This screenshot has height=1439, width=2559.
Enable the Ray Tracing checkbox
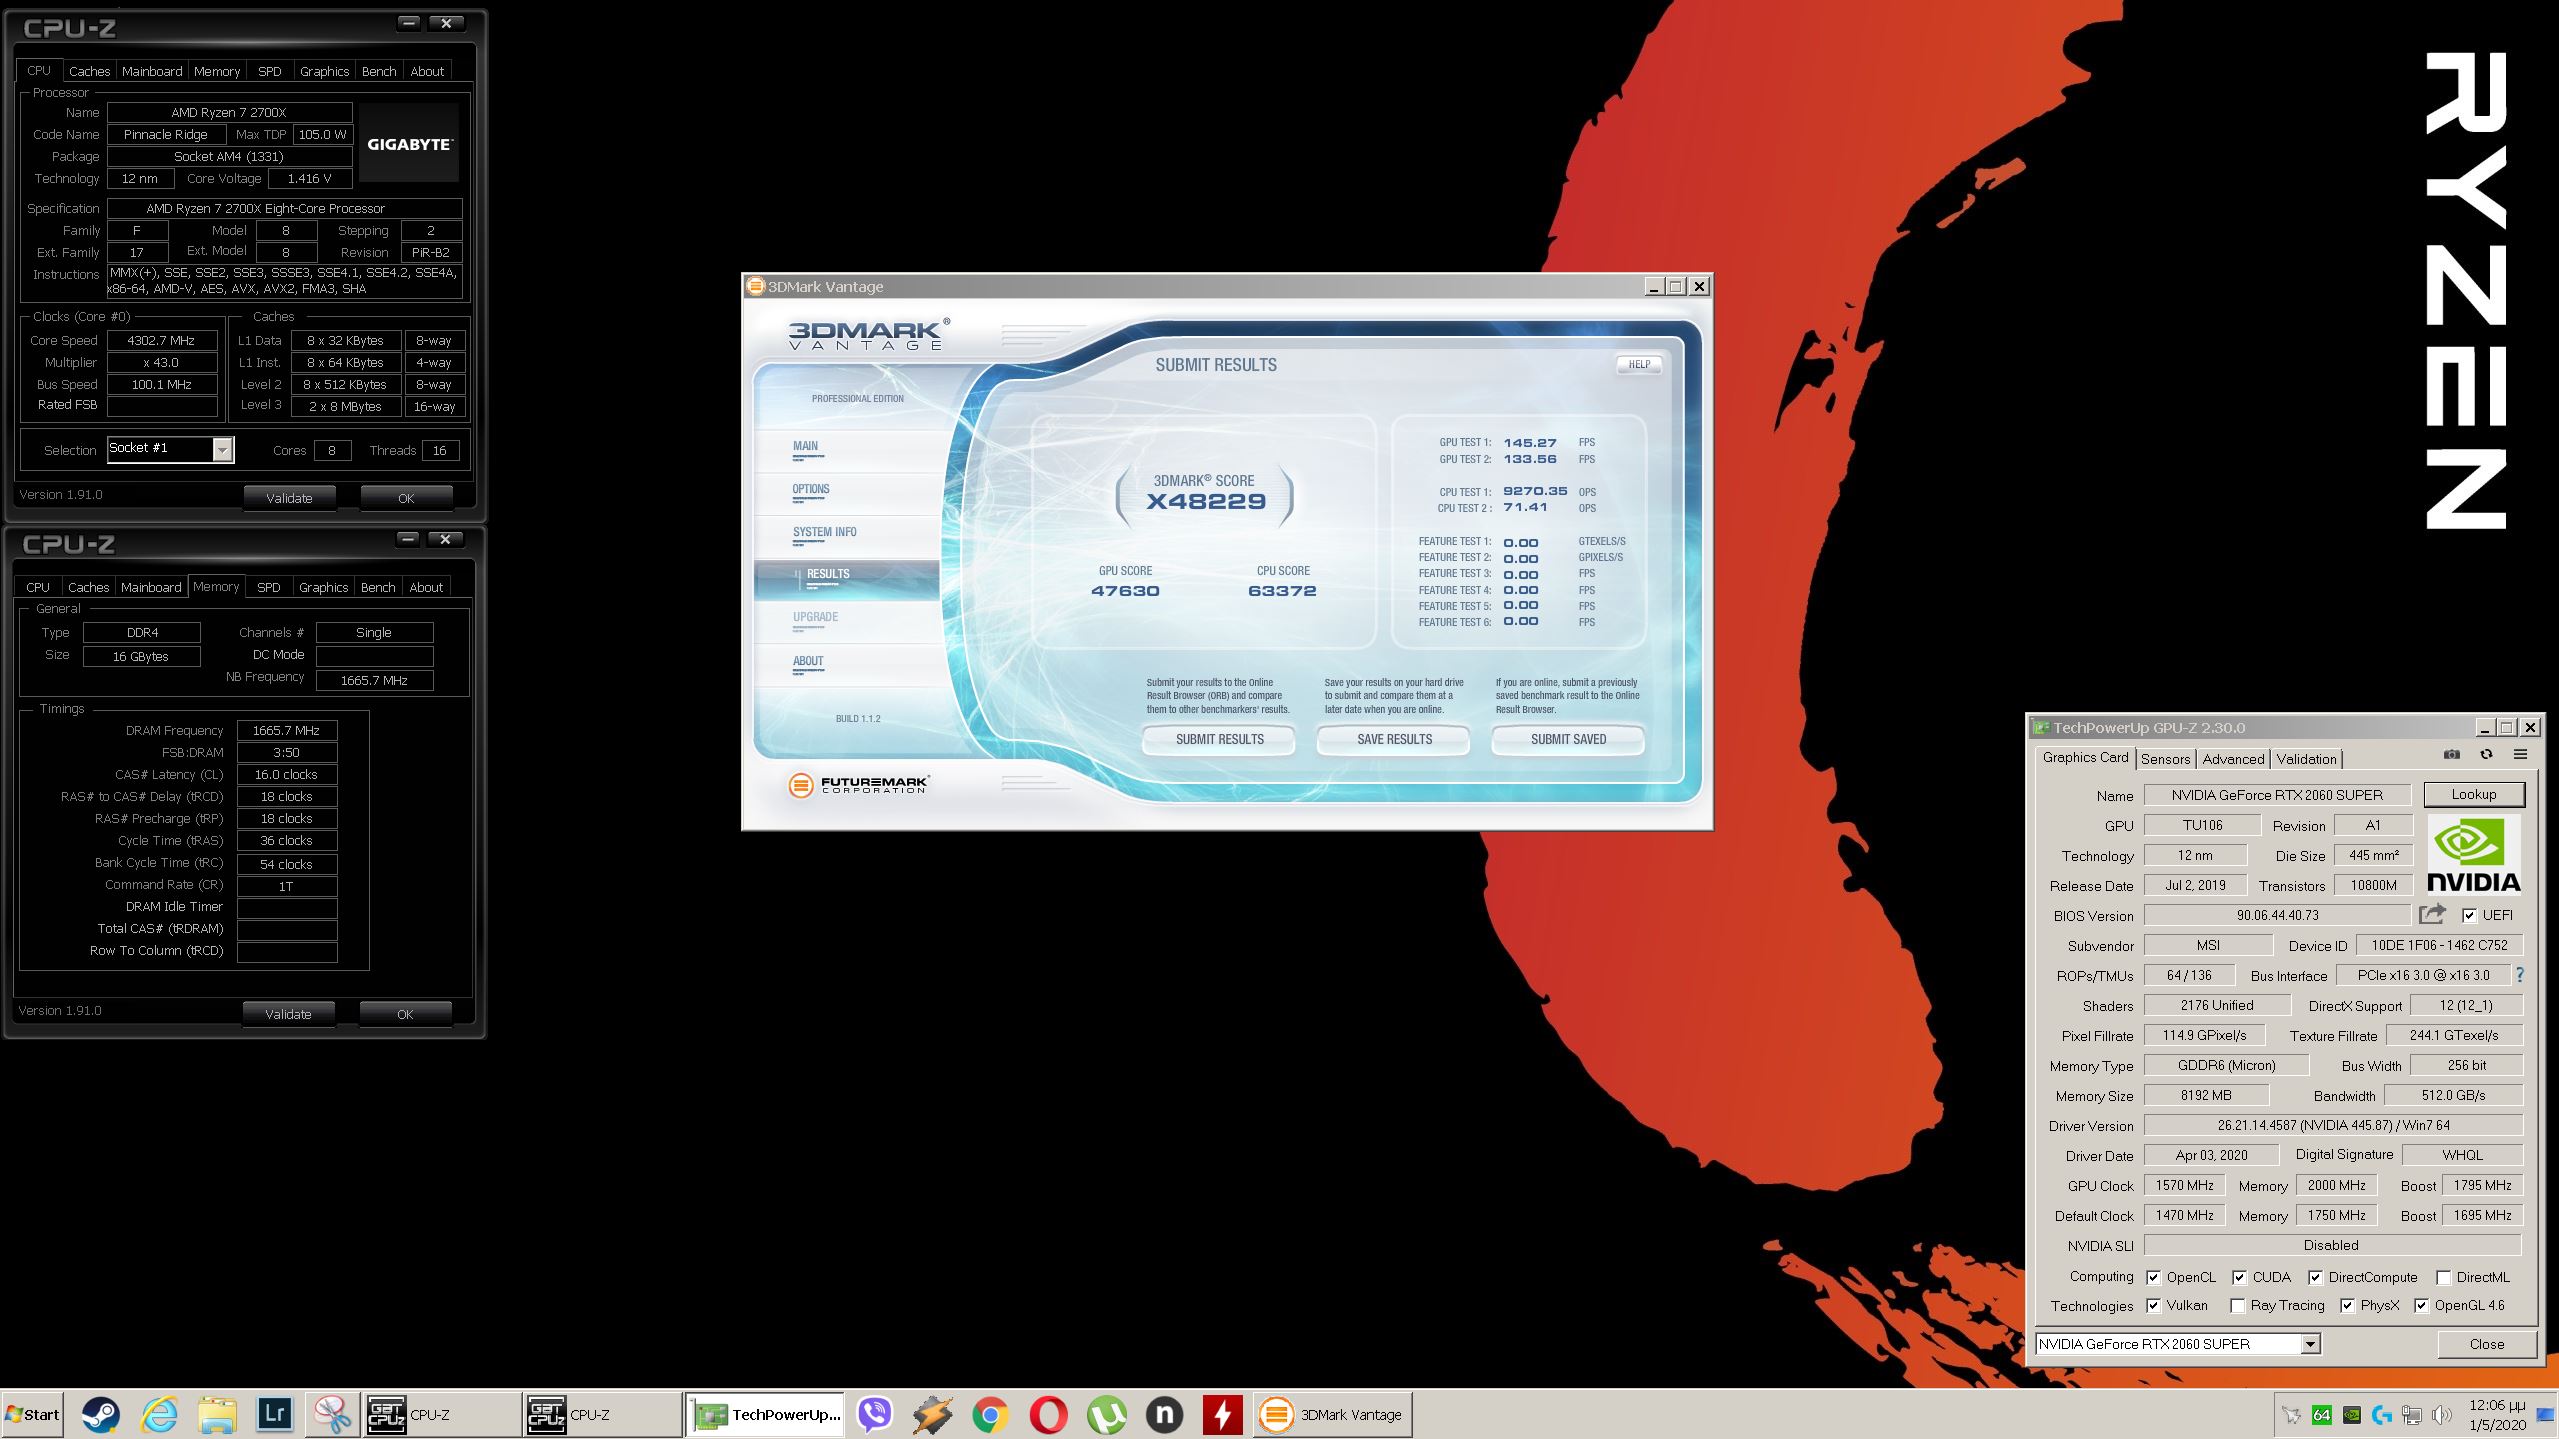2237,1305
